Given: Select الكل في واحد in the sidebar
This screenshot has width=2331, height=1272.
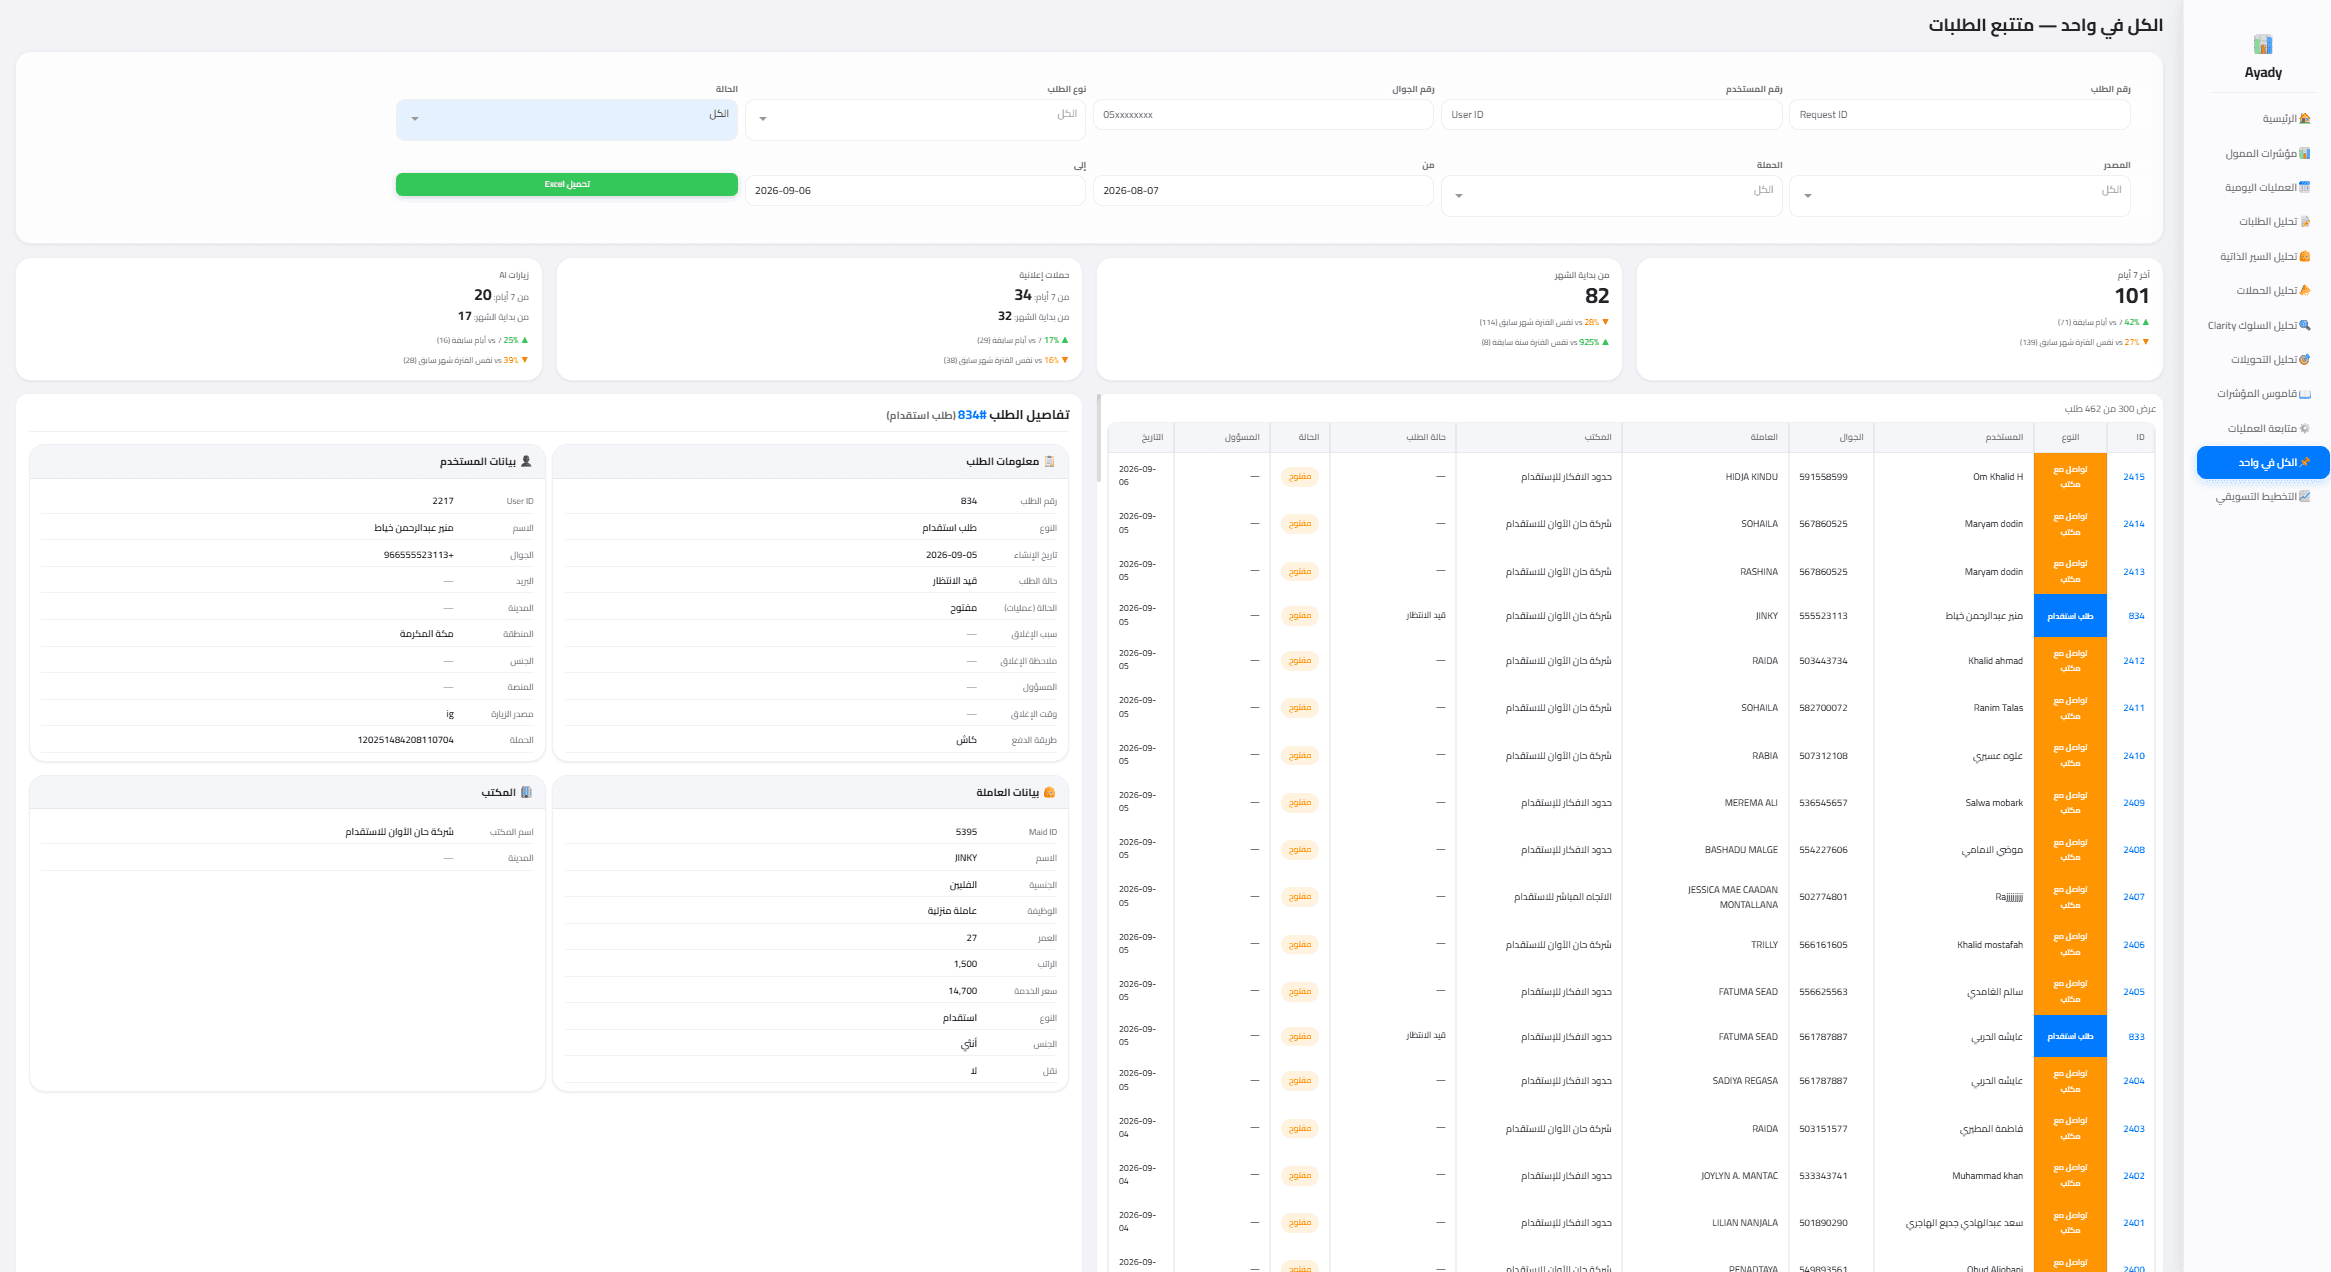Looking at the screenshot, I should (2263, 463).
